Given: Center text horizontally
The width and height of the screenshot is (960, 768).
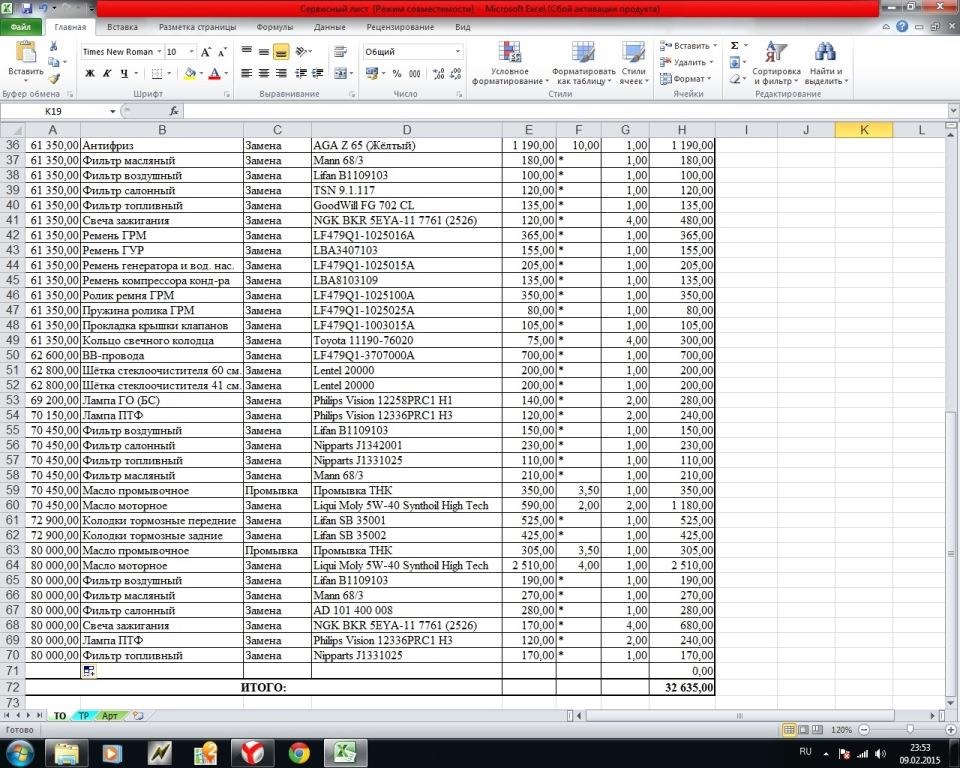Looking at the screenshot, I should click(264, 73).
